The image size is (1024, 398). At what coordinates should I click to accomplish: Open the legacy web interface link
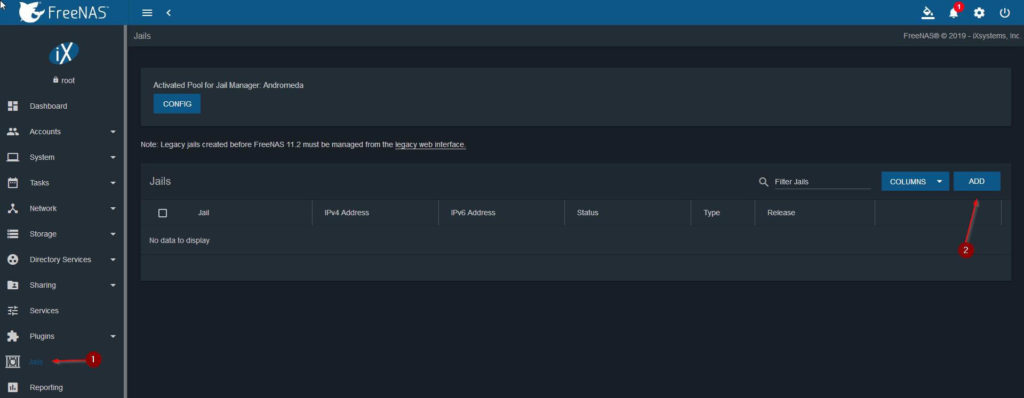(430, 144)
